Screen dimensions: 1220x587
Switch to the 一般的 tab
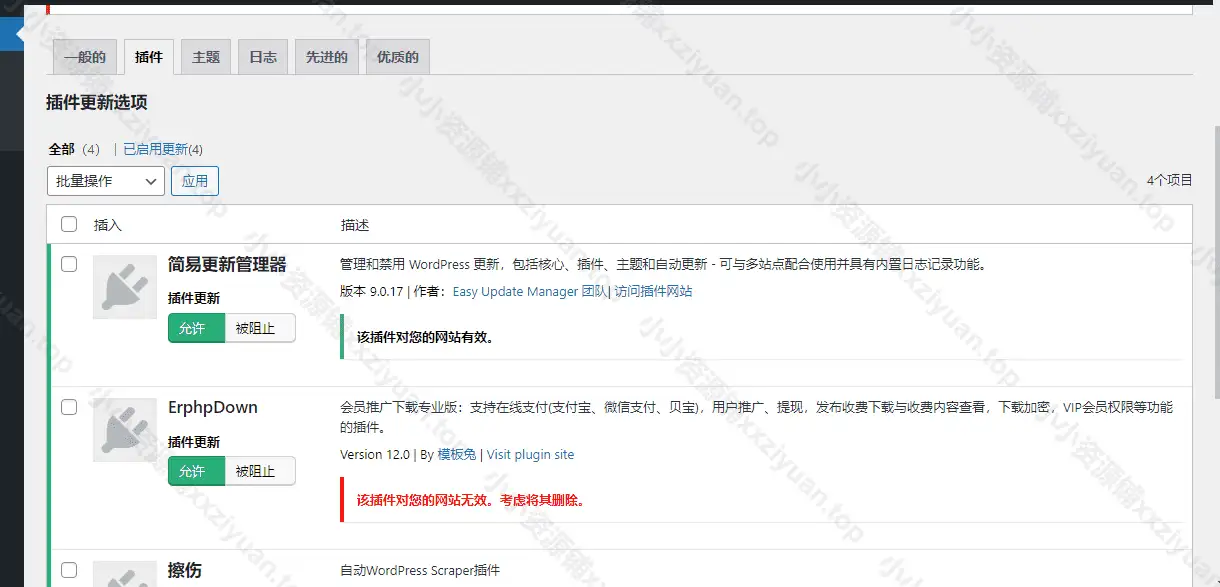click(x=85, y=57)
